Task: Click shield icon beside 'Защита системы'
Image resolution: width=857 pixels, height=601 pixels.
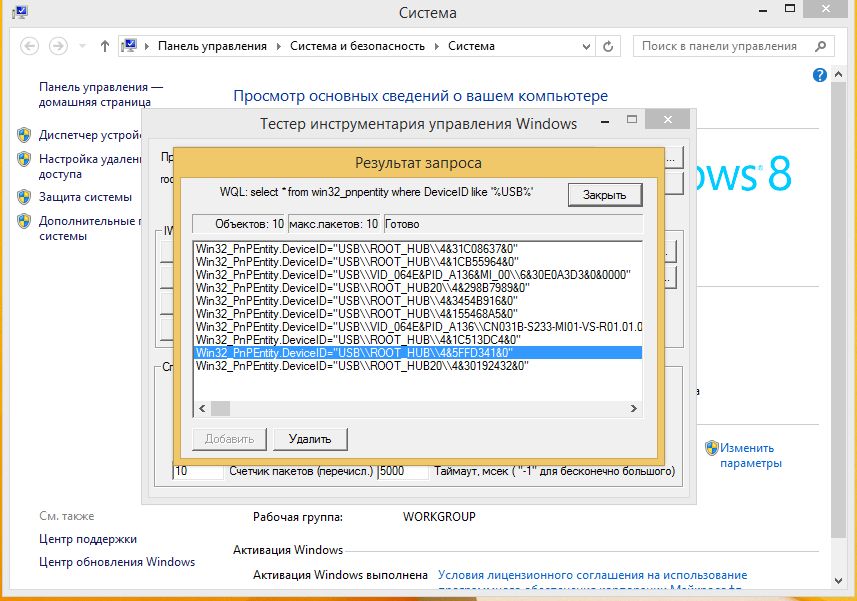Action: click(24, 197)
